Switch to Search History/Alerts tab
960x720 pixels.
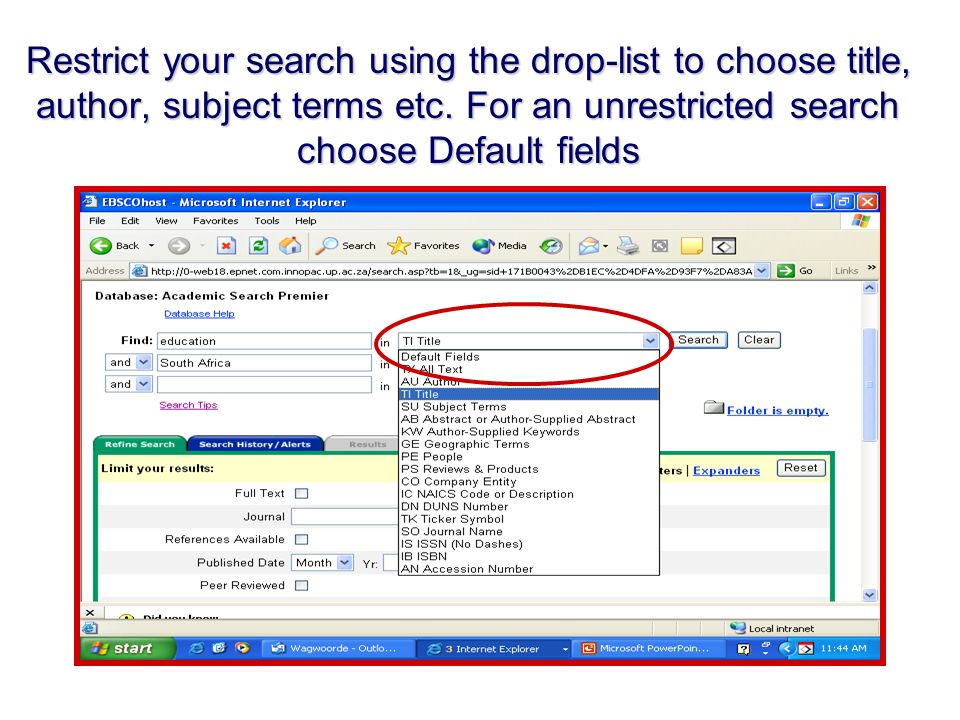pos(255,444)
